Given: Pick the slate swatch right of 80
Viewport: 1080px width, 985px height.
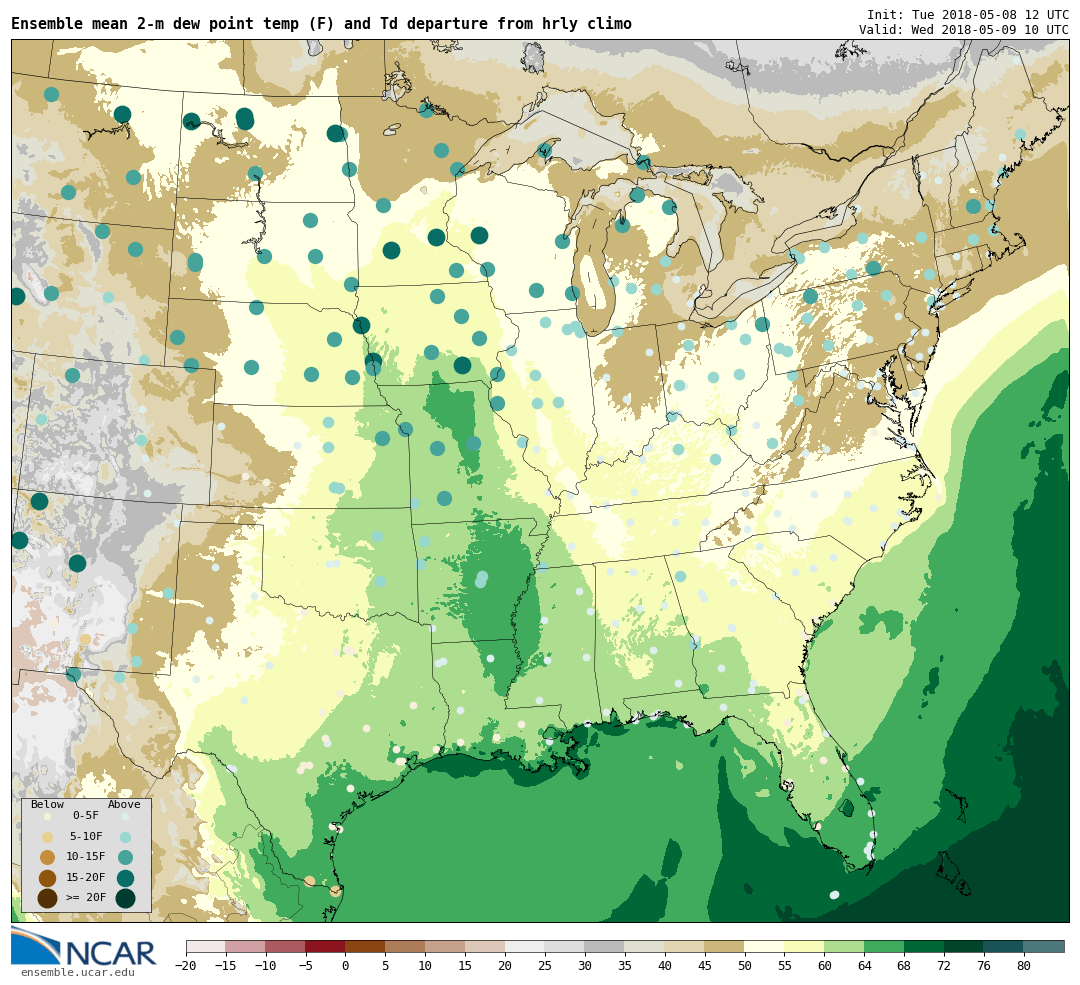Looking at the screenshot, I should [x=1044, y=946].
